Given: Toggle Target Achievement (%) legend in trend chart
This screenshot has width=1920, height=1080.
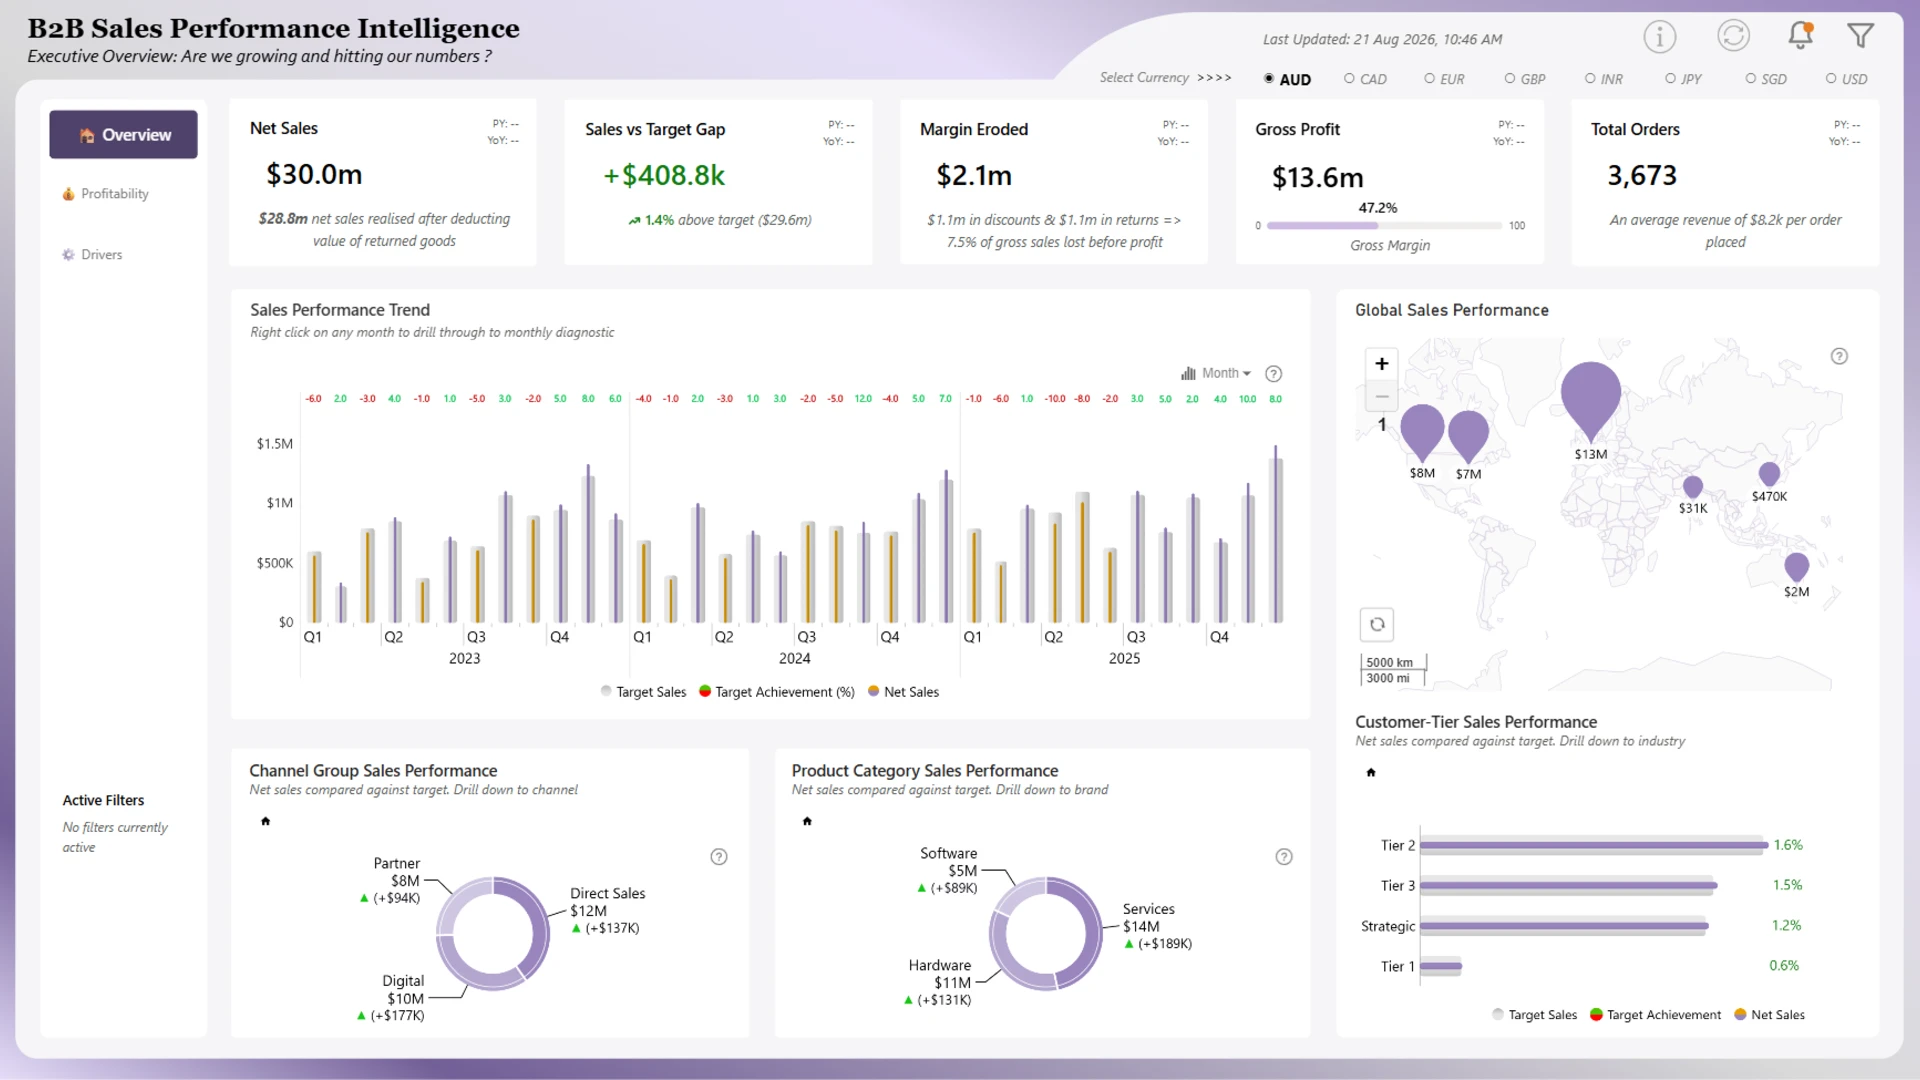Looking at the screenshot, I should coord(777,692).
